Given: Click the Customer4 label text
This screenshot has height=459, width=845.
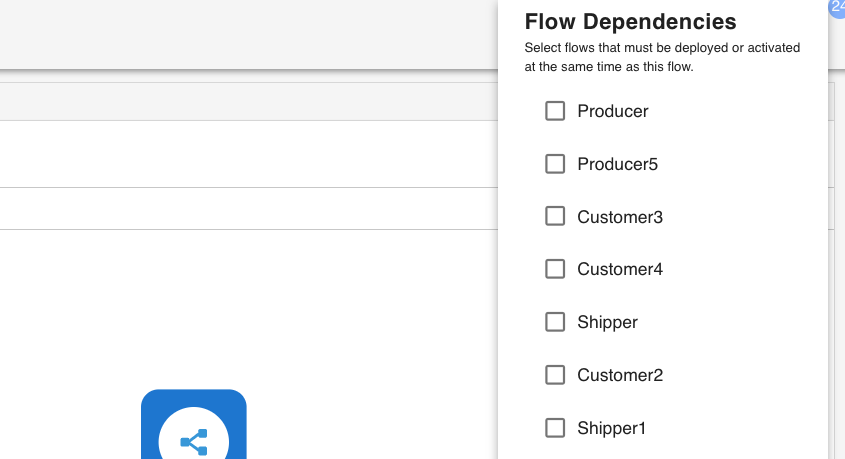Looking at the screenshot, I should (620, 269).
